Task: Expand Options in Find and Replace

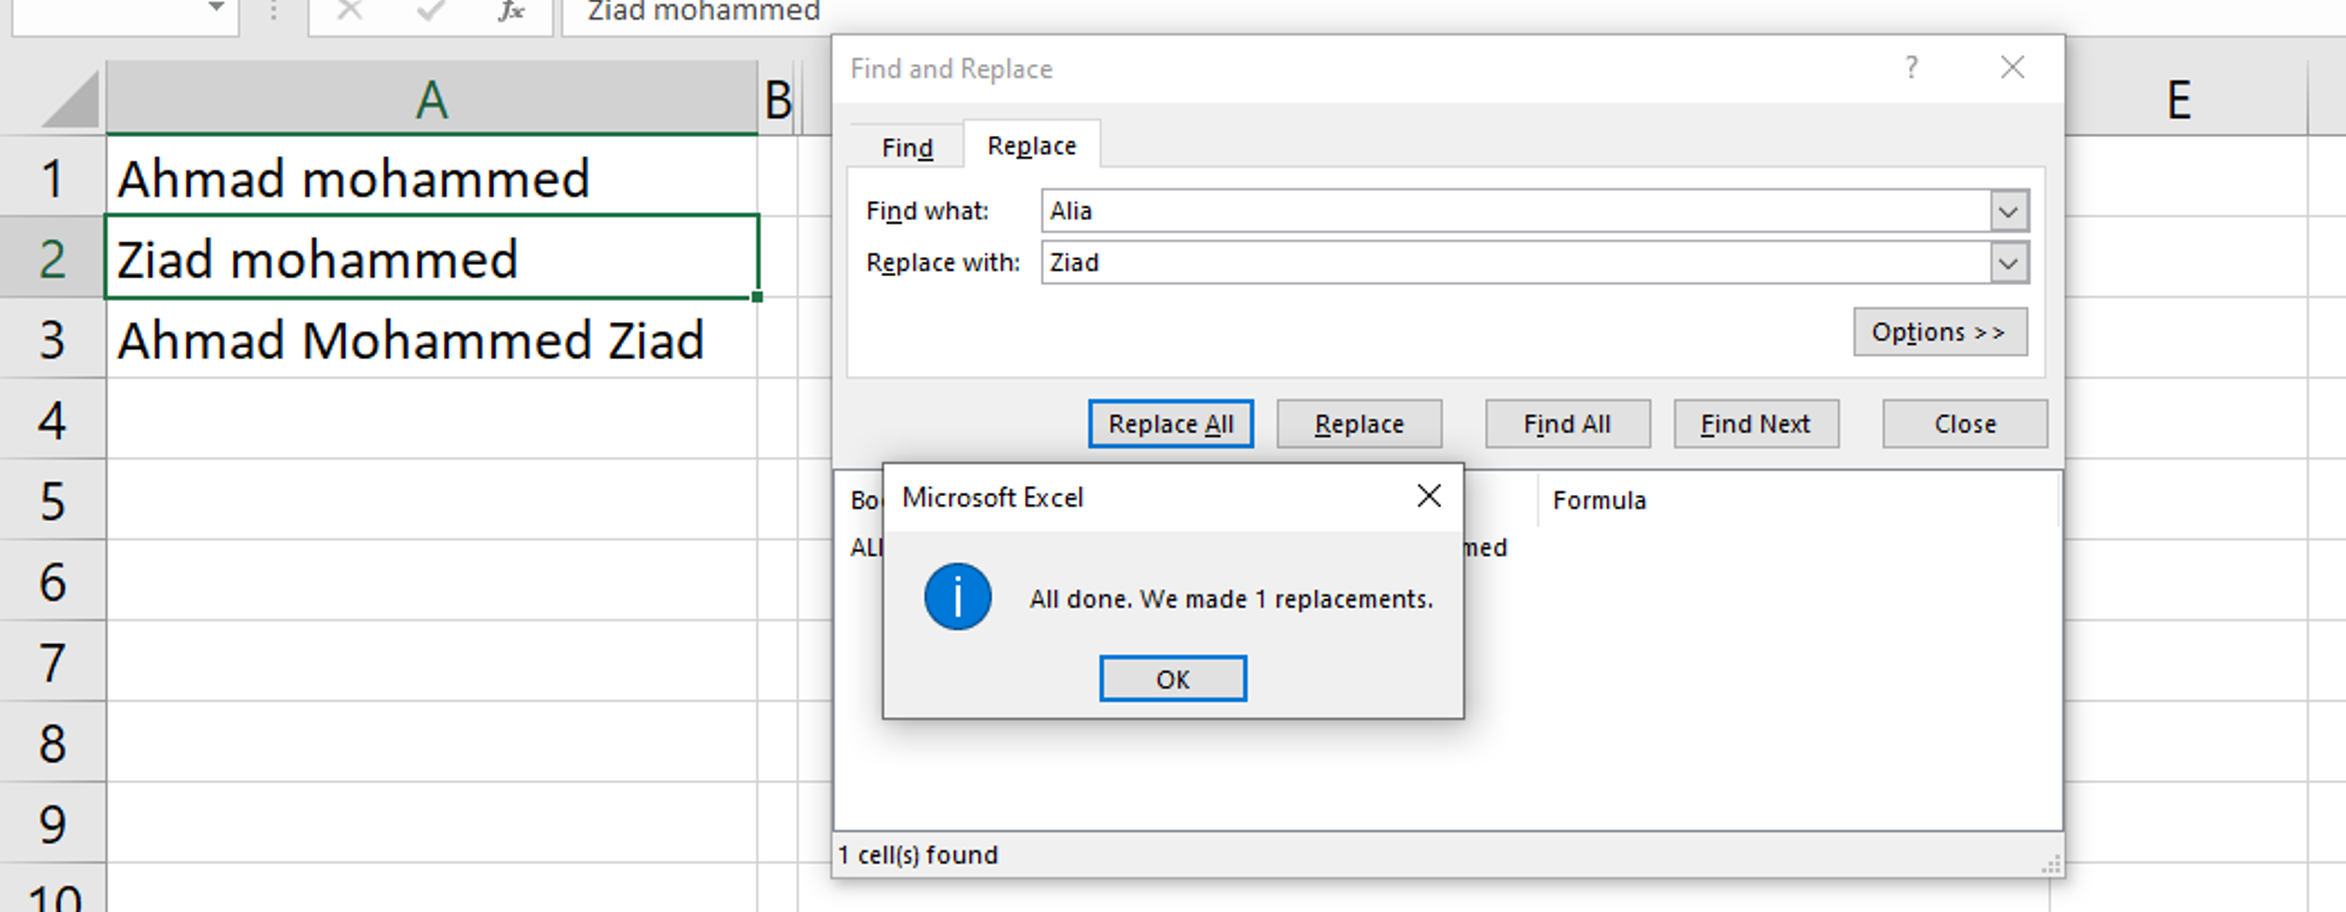Action: tap(1940, 332)
